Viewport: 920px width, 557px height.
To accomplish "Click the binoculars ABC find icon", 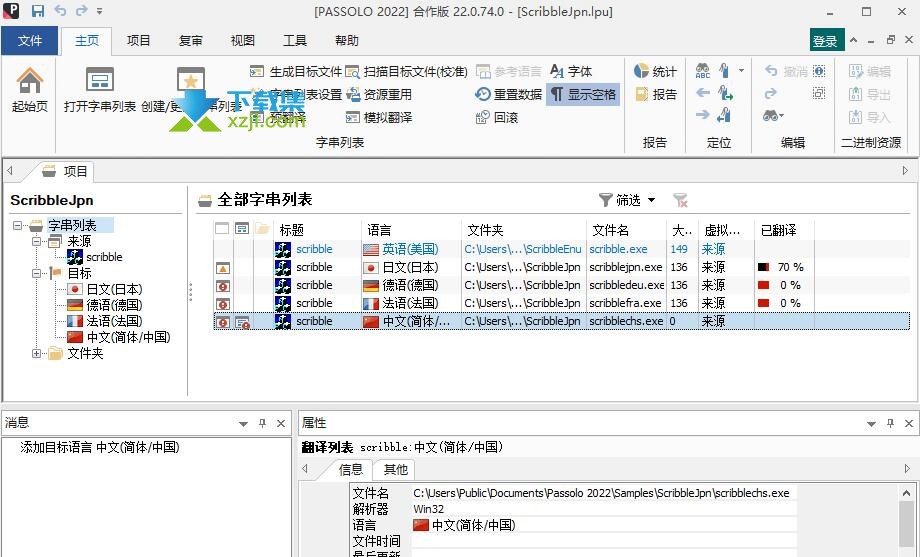I will 702,71.
